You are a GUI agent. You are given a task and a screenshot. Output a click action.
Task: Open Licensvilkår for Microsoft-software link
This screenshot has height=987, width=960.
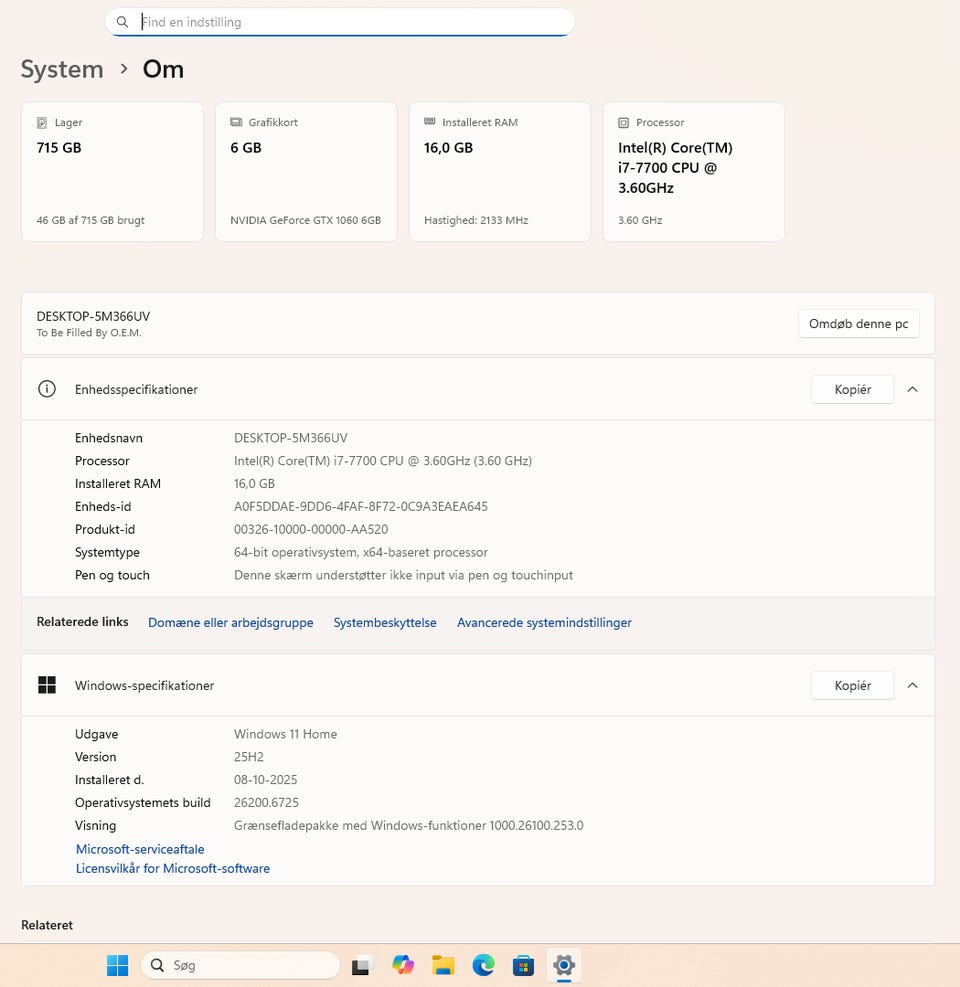pyautogui.click(x=172, y=869)
